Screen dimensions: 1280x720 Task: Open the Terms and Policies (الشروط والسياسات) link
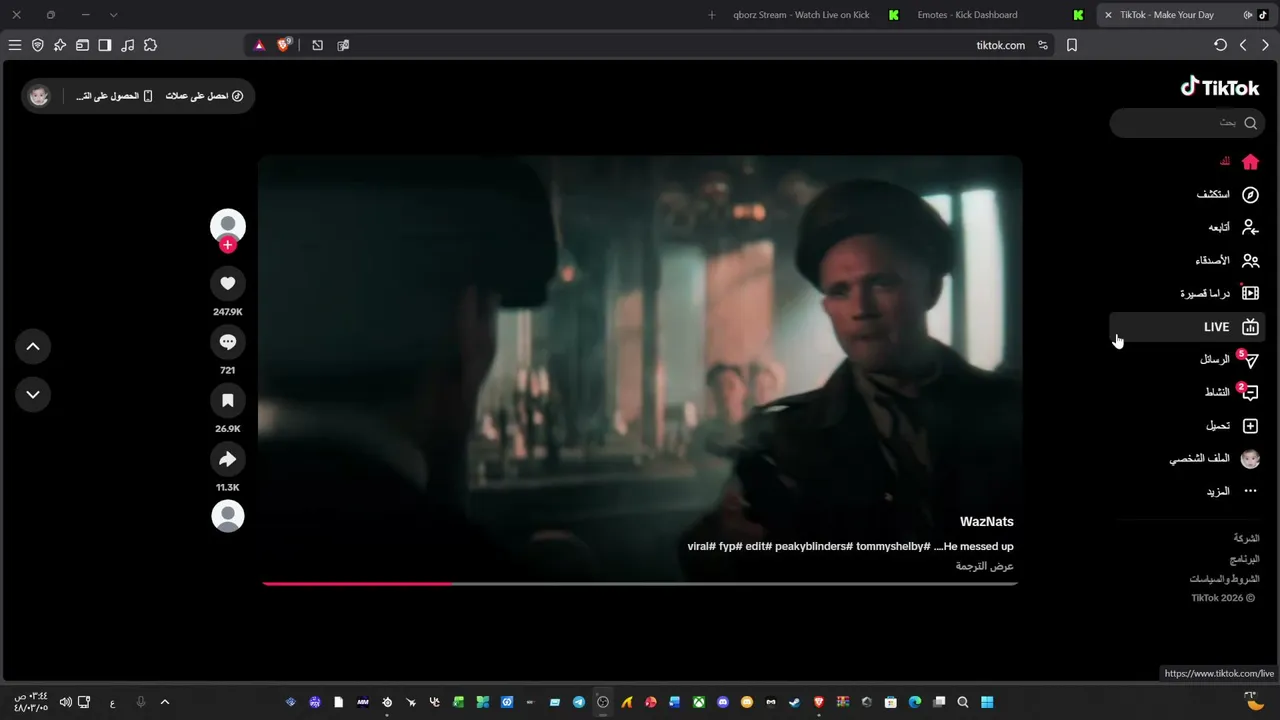(x=1224, y=580)
